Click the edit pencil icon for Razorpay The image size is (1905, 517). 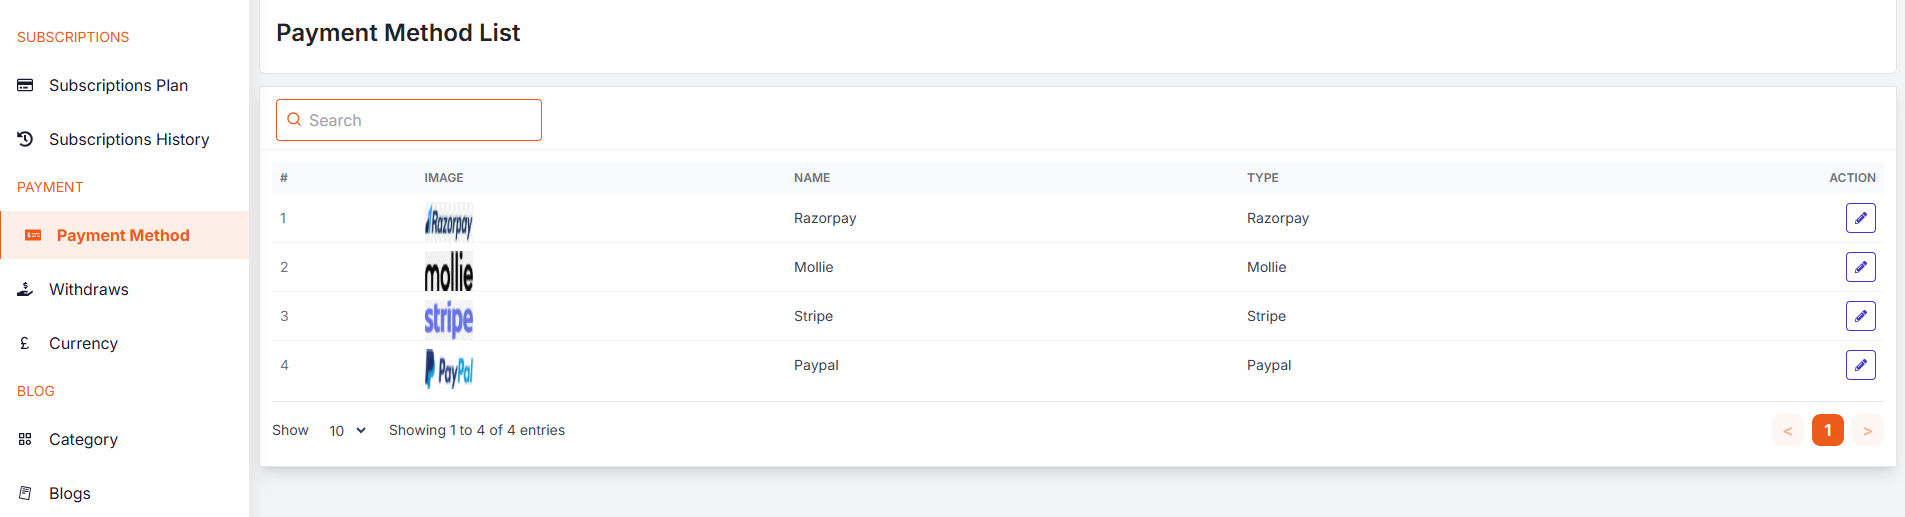point(1860,218)
